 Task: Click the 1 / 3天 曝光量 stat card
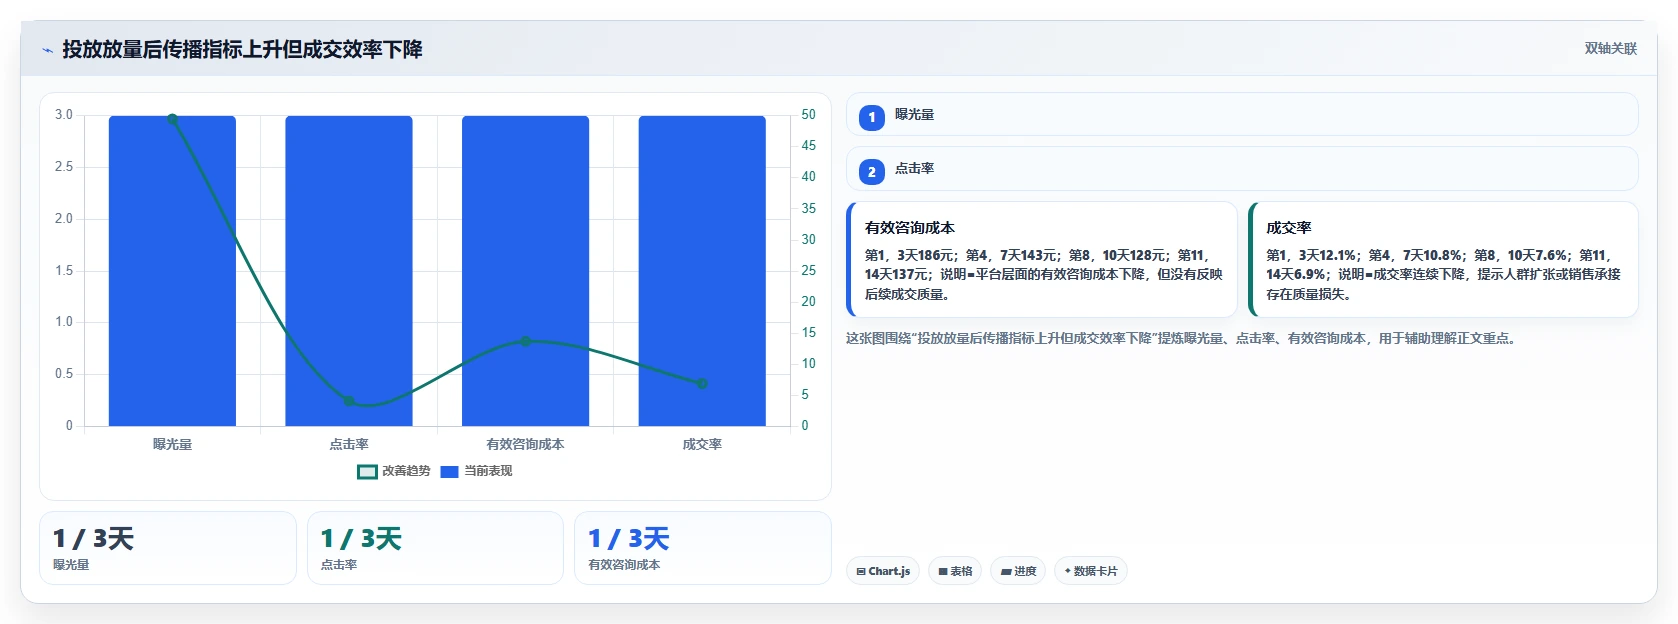(x=168, y=548)
